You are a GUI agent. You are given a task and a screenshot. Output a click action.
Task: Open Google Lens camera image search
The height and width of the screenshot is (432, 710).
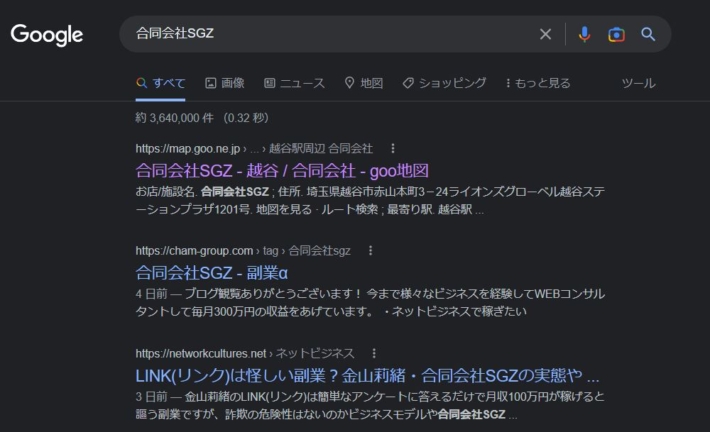point(616,34)
